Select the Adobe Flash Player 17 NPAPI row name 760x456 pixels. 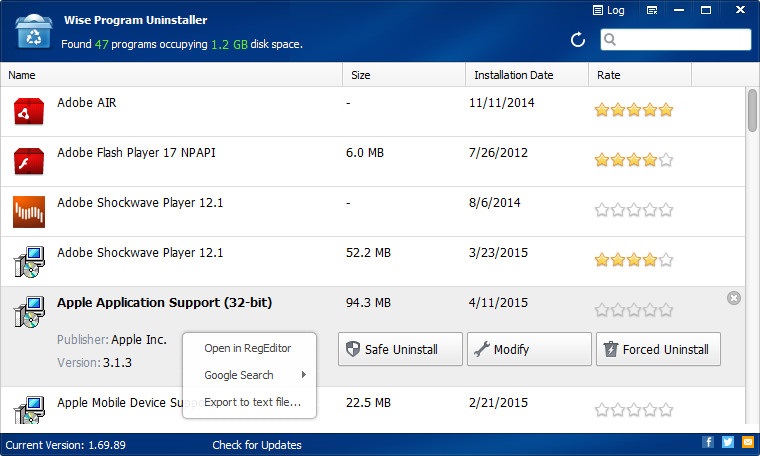(136, 153)
